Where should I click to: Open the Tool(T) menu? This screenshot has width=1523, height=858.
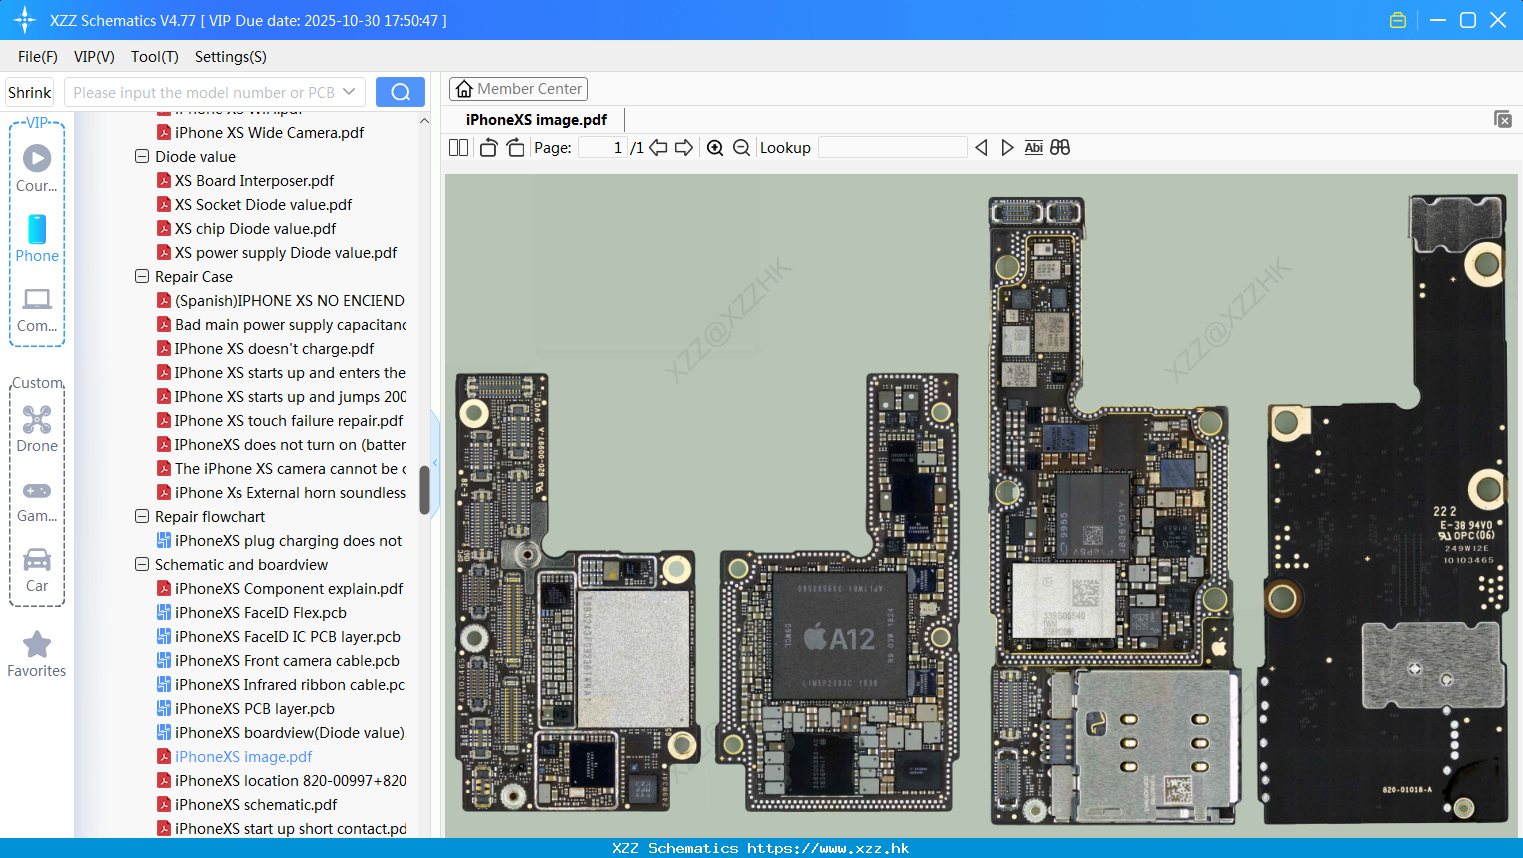click(155, 57)
